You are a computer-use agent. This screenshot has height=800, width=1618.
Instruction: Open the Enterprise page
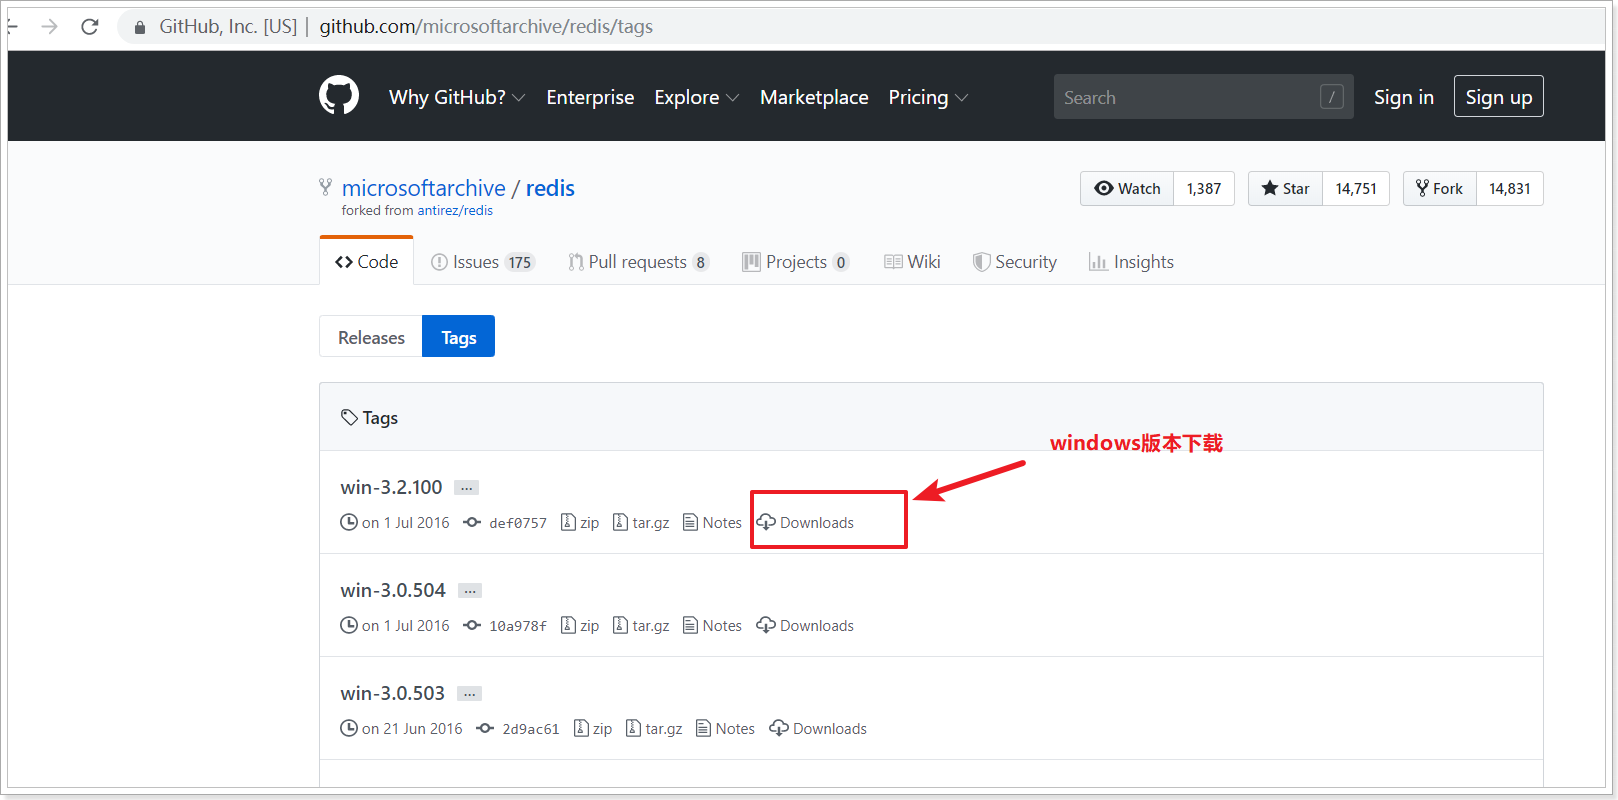click(x=590, y=97)
